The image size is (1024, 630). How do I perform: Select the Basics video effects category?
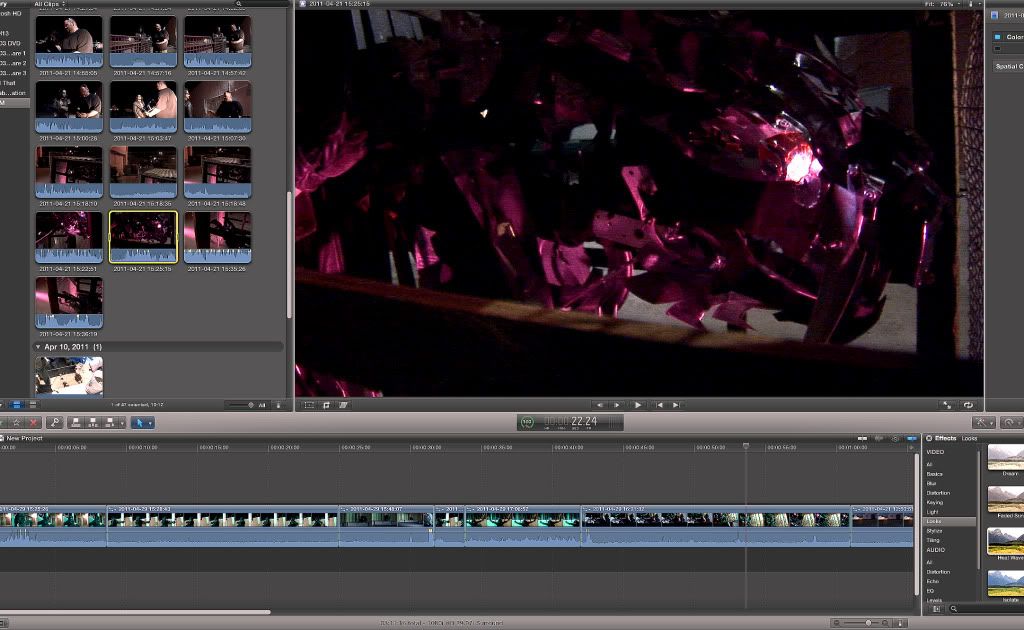[935, 474]
